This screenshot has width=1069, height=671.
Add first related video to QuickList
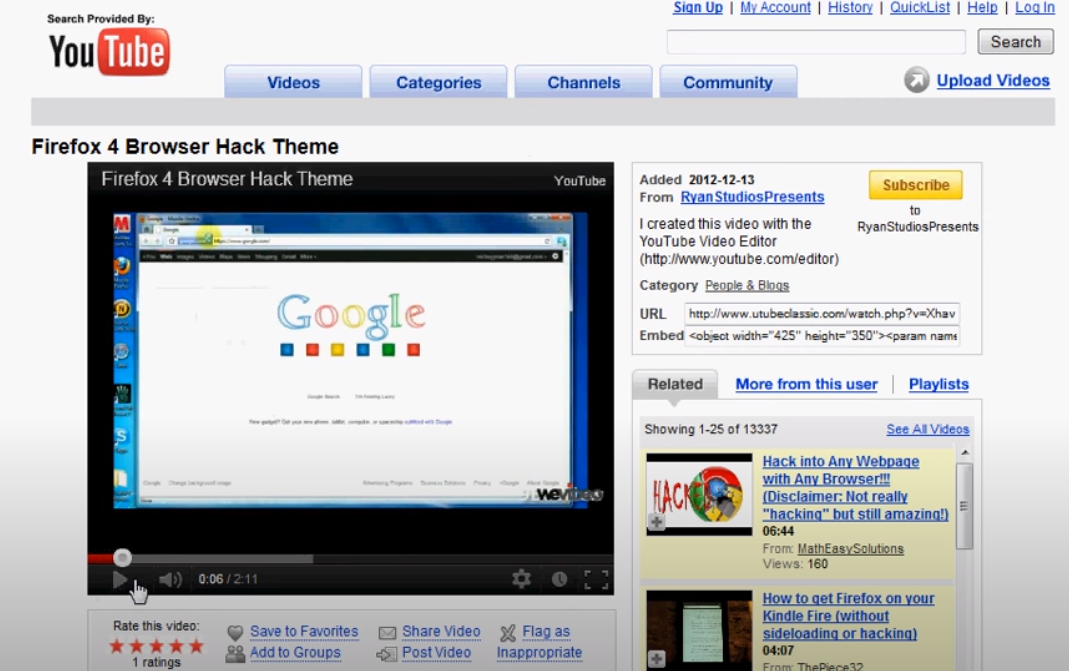(x=656, y=522)
